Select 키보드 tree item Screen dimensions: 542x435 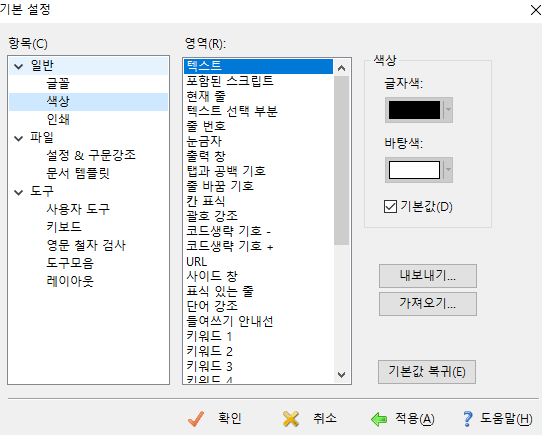click(x=64, y=227)
